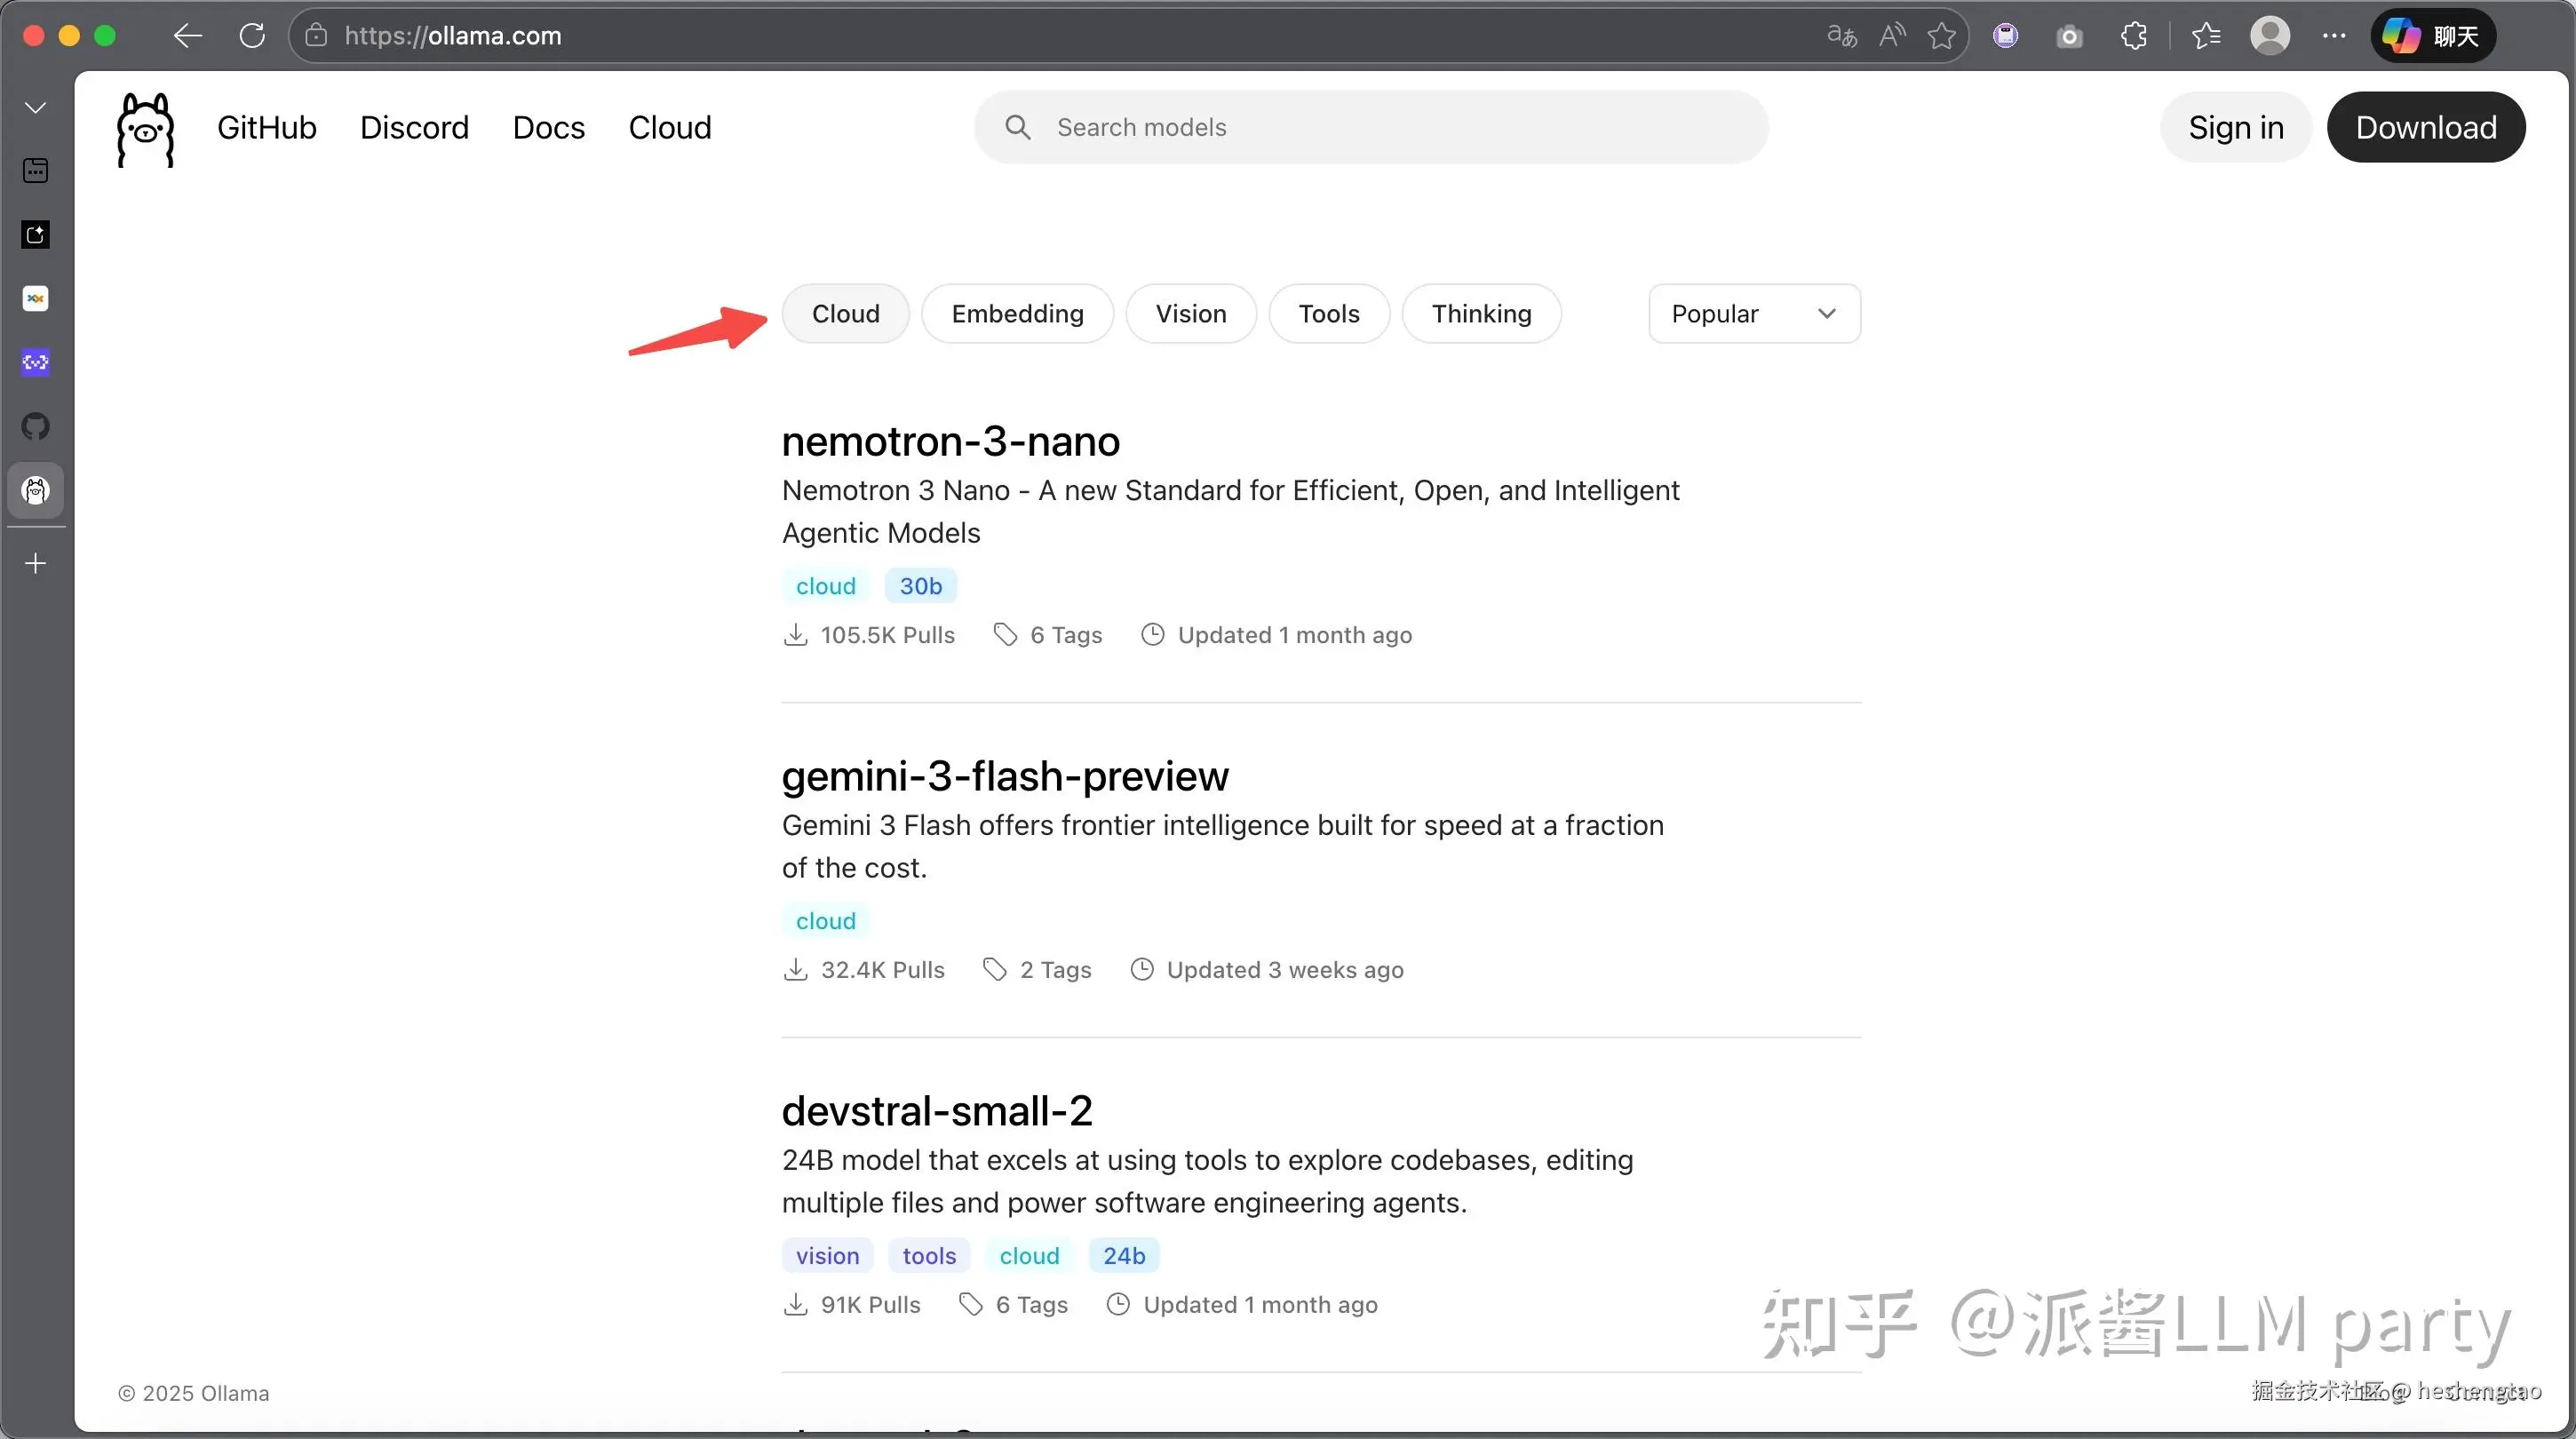Click the screenshot camera icon in the toolbar
The width and height of the screenshot is (2576, 1439).
2069,37
